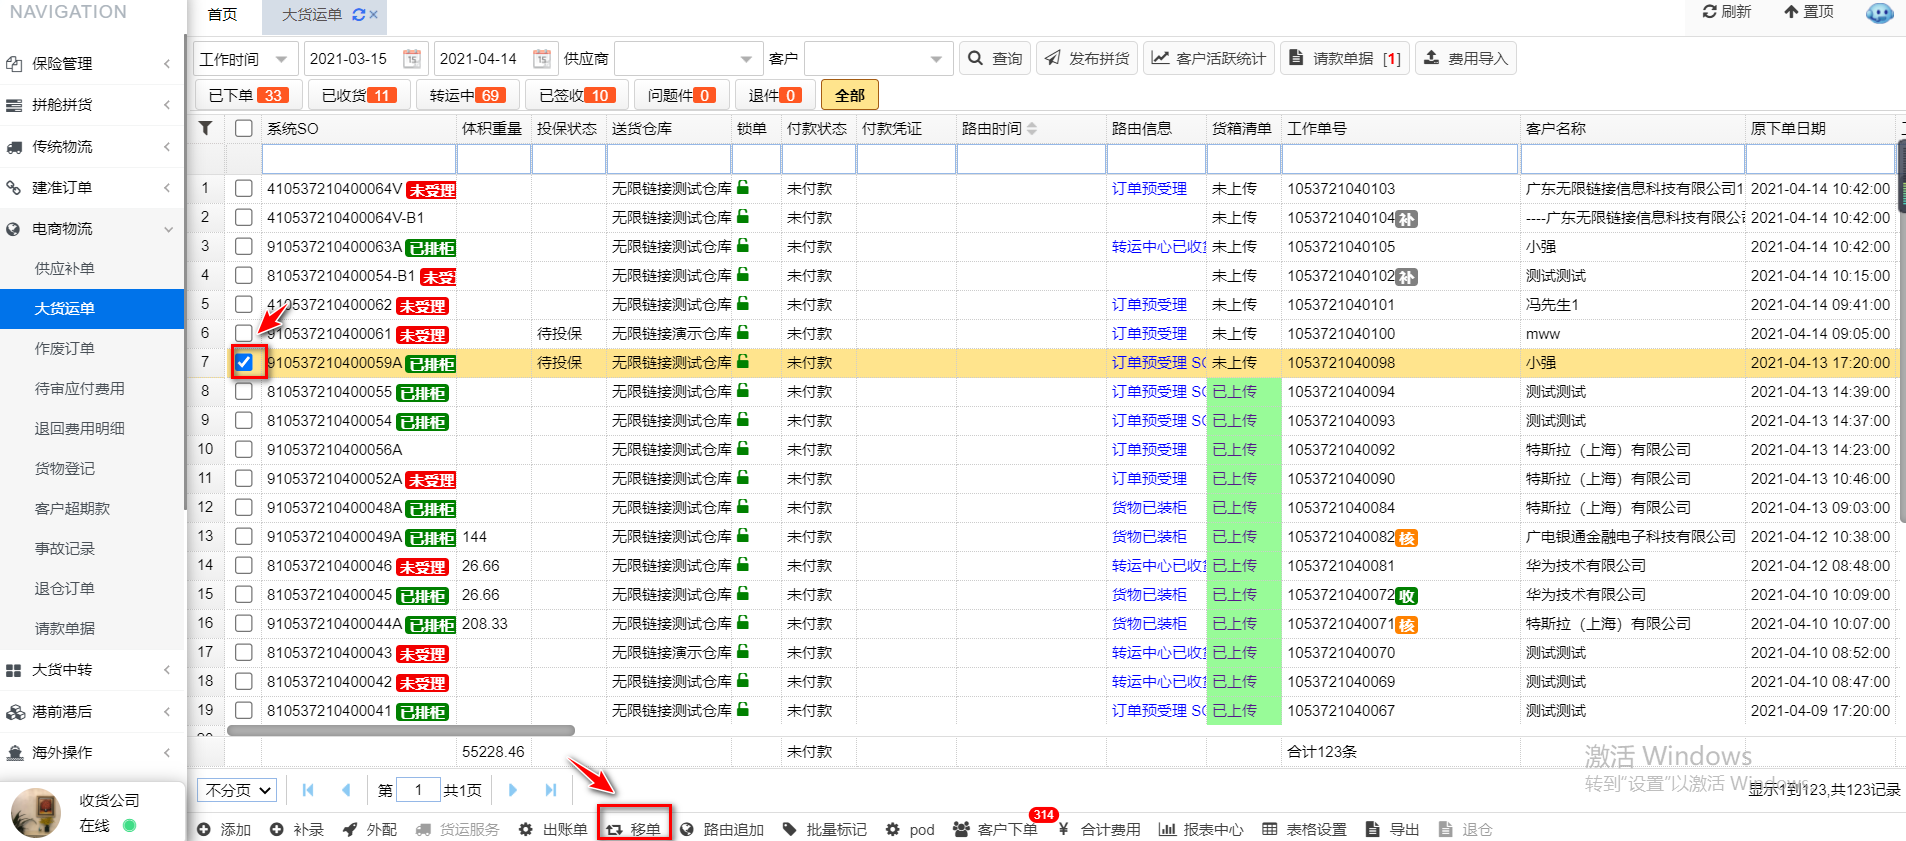Open the start date calendar picker icon
Image resolution: width=1906 pixels, height=841 pixels.
coord(412,59)
